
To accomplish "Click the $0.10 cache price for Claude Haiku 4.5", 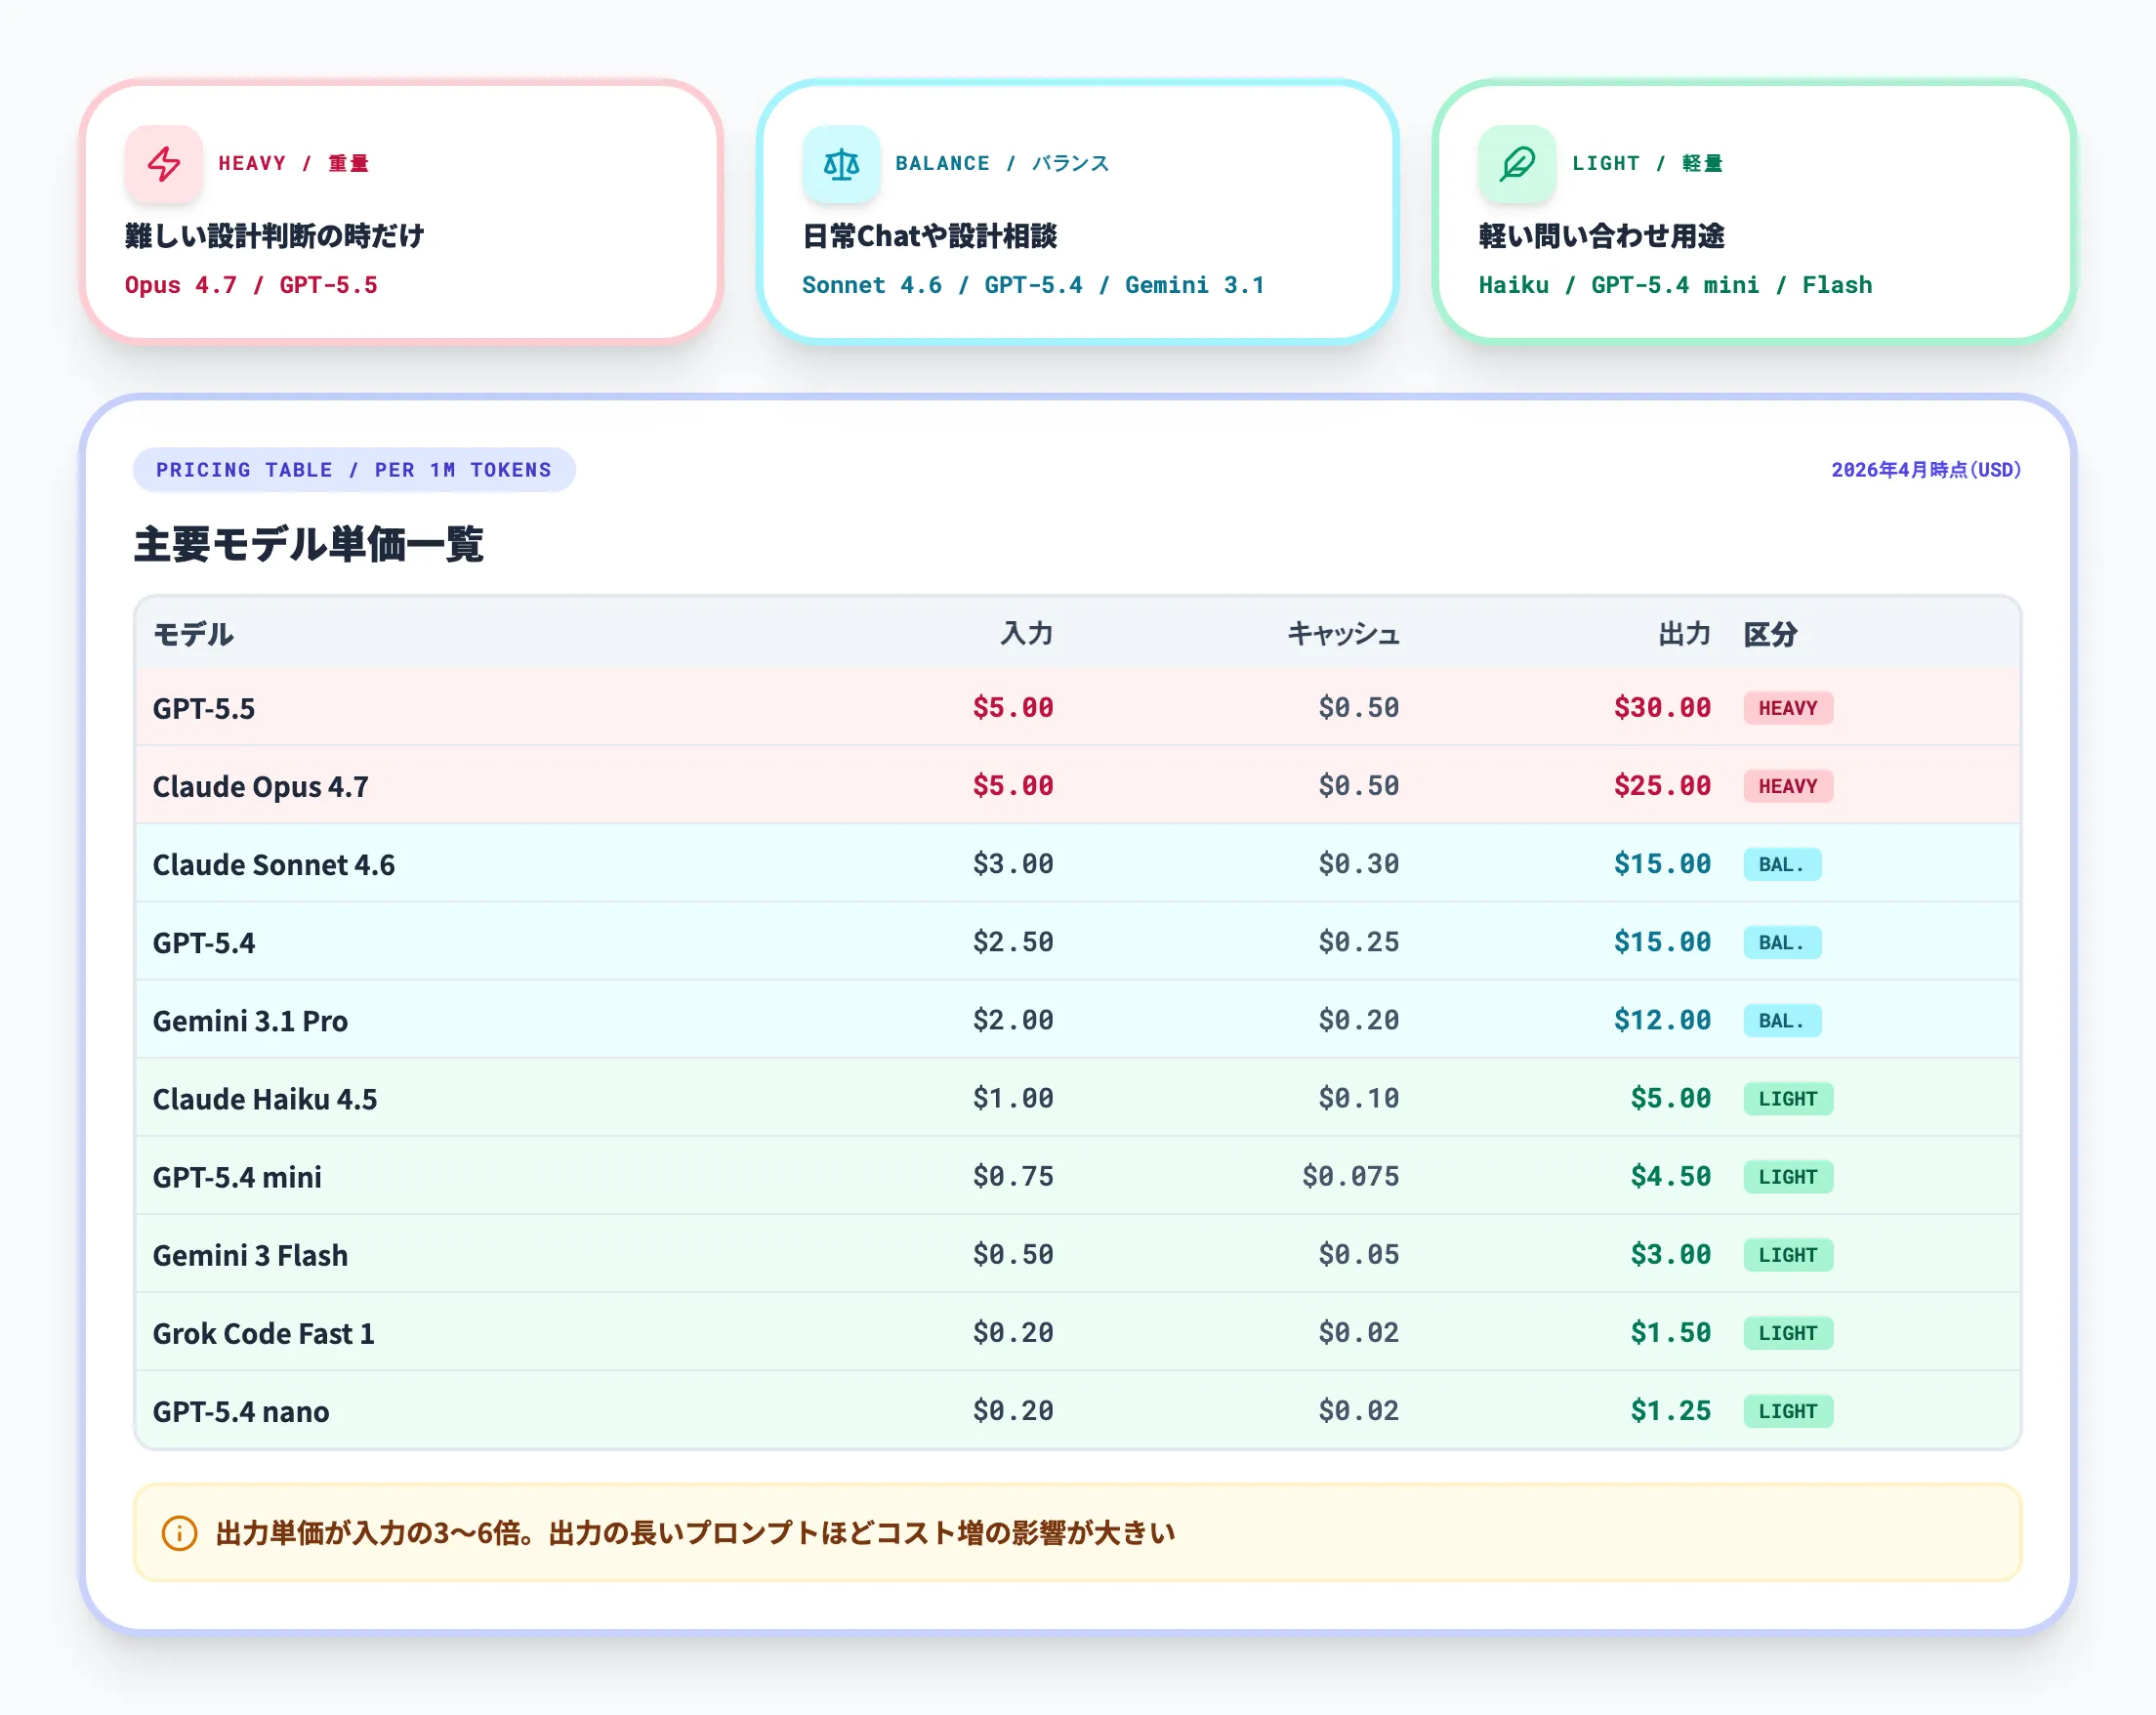I will [1359, 1098].
